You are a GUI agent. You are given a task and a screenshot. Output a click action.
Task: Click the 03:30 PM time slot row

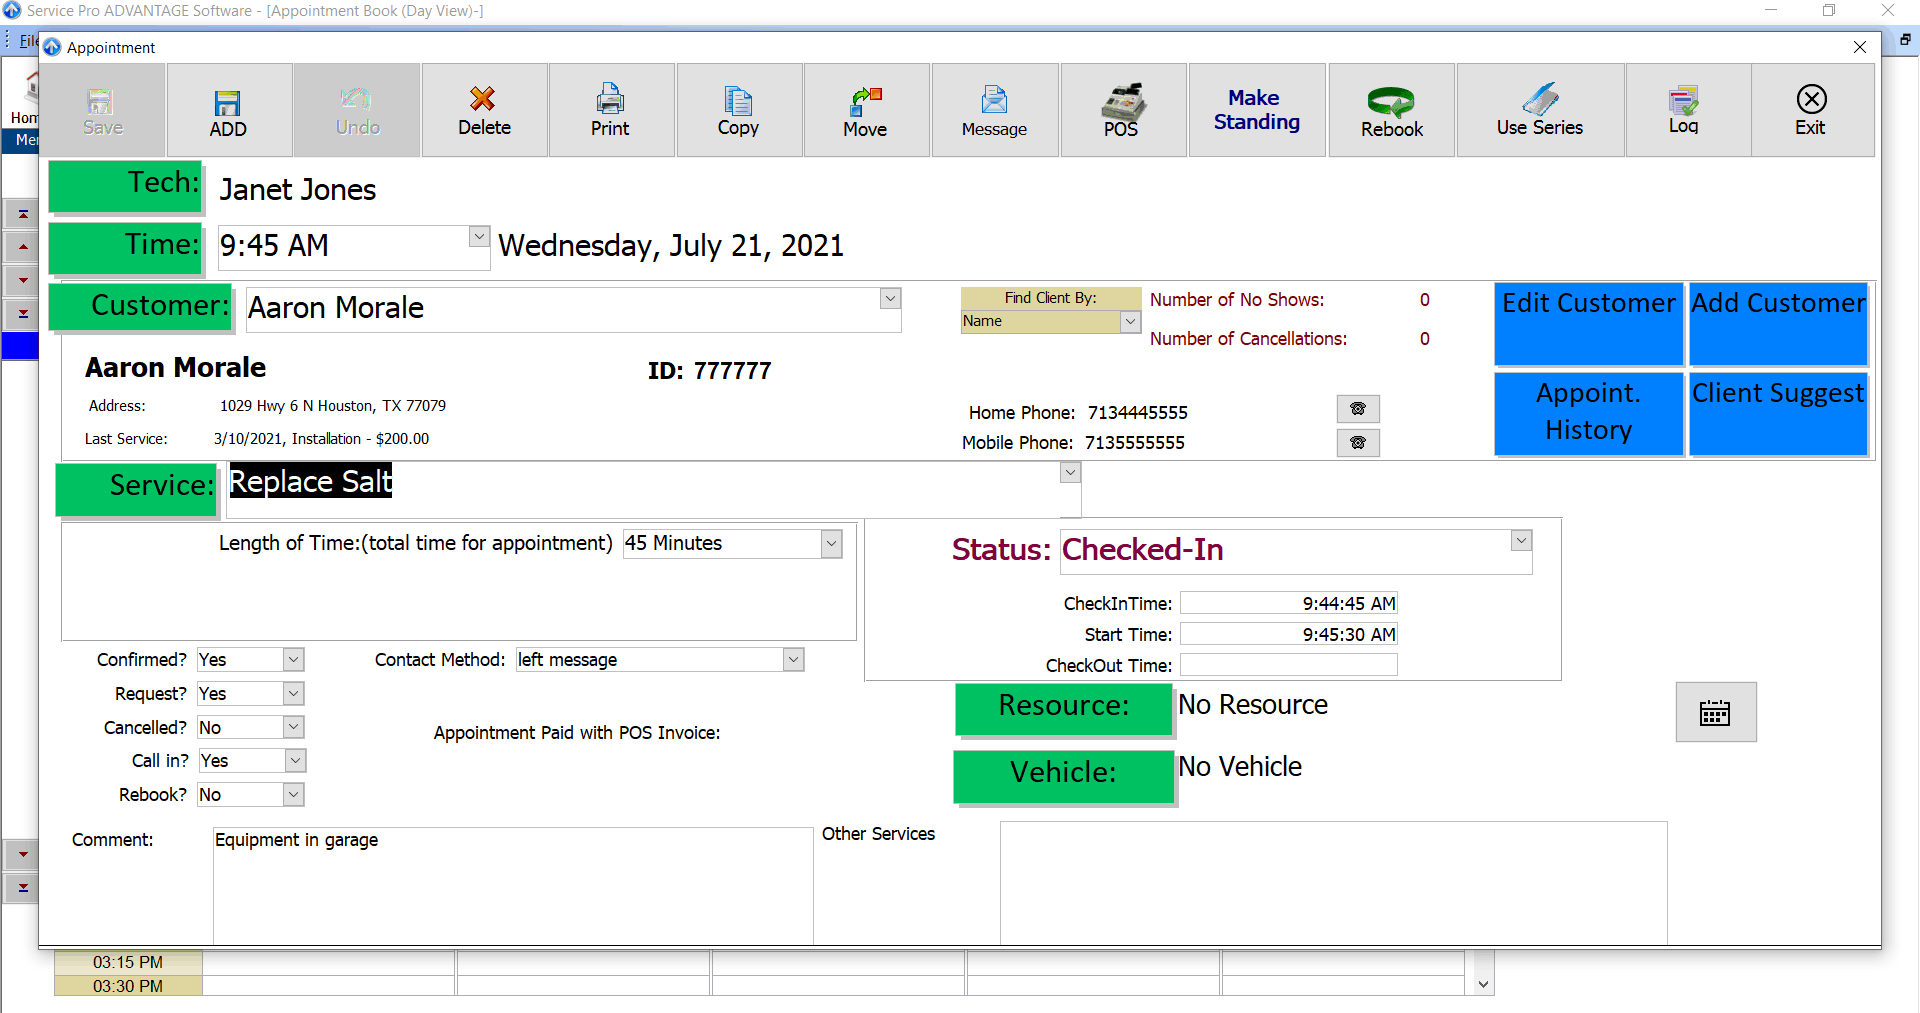tap(760, 986)
